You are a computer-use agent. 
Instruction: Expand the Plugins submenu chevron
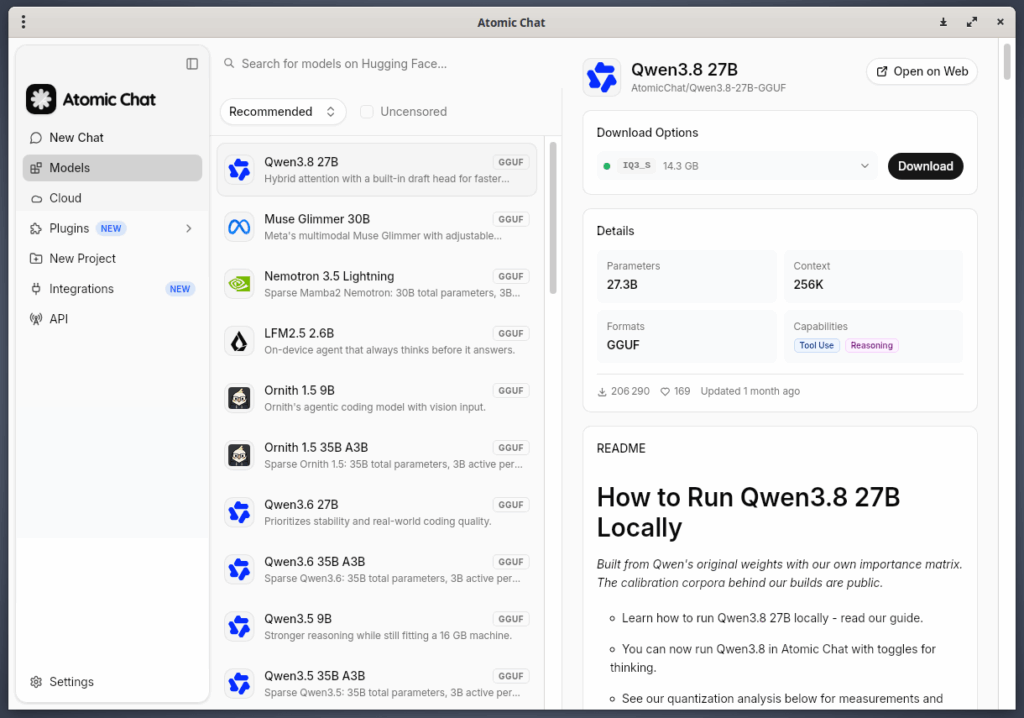189,228
